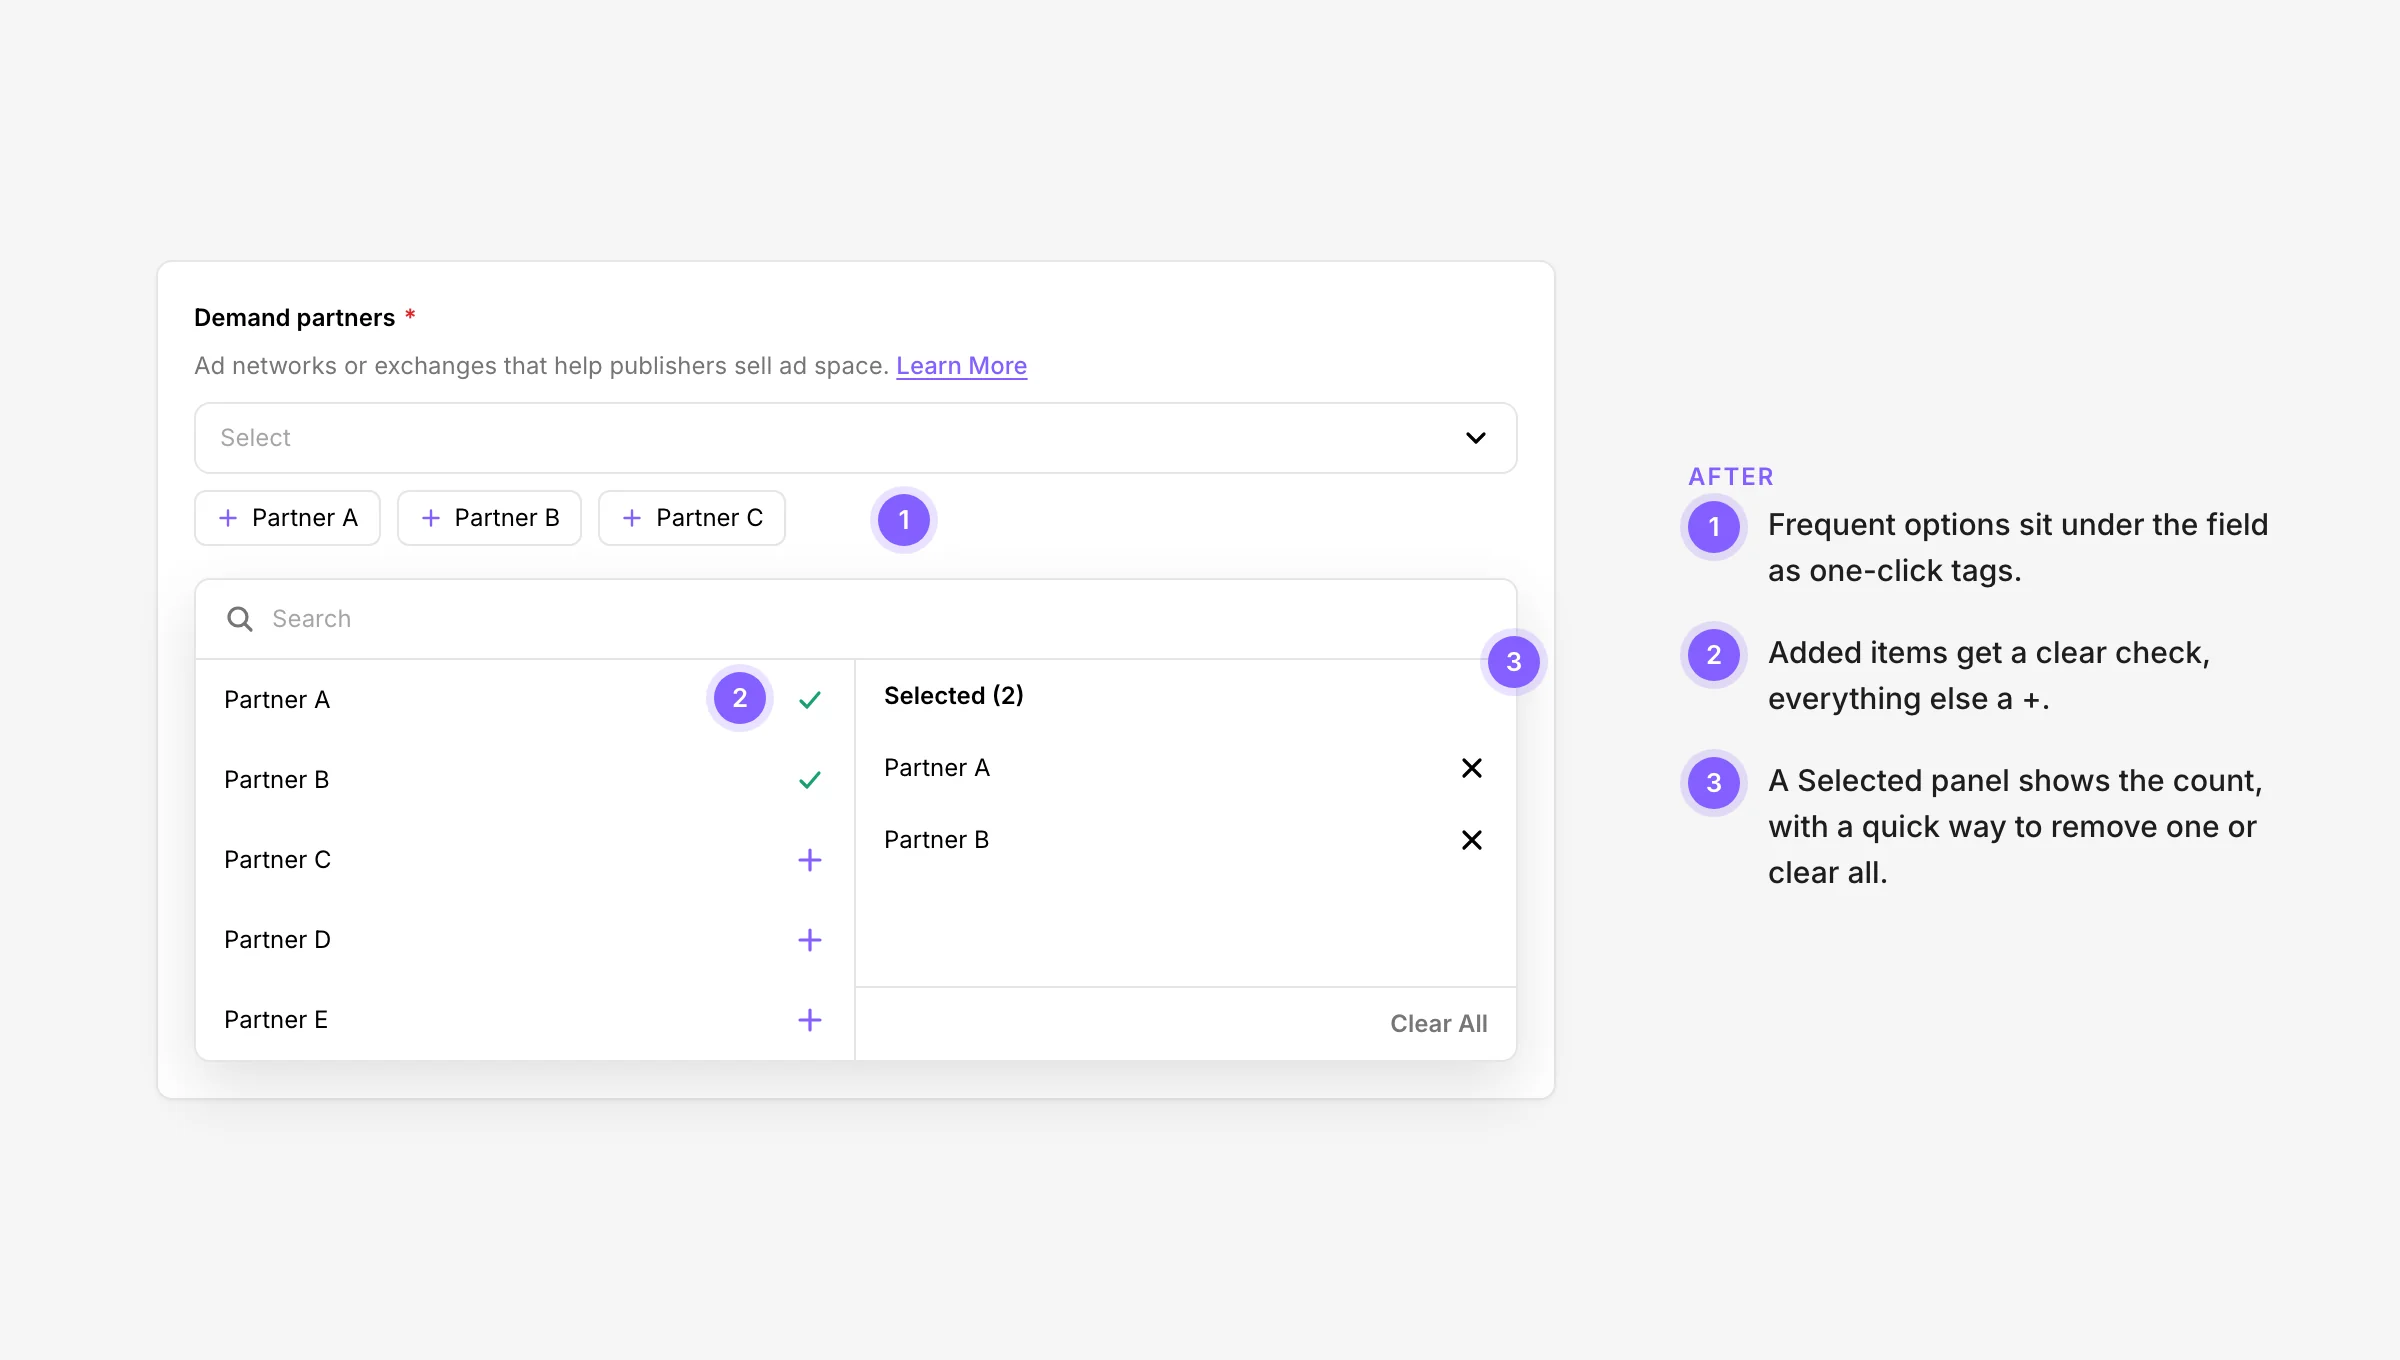Viewport: 2400px width, 1360px height.
Task: Add Partner D with its plus icon
Action: (x=810, y=940)
